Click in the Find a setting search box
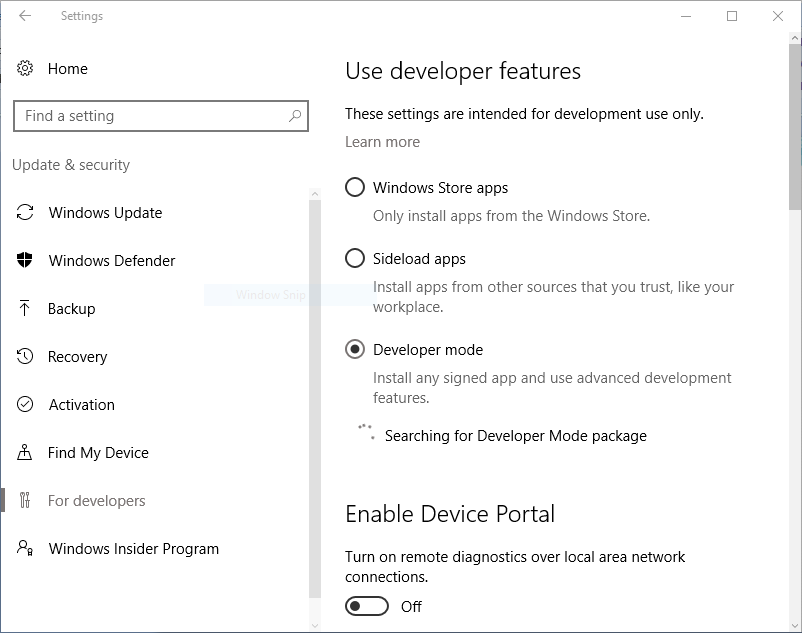 pyautogui.click(x=161, y=116)
